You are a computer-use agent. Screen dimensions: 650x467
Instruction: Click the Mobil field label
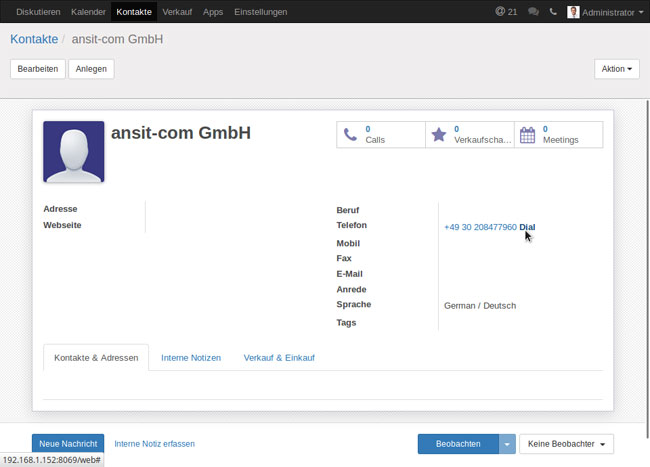(x=348, y=243)
